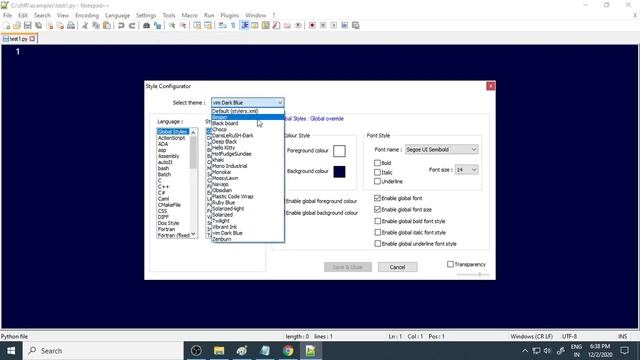Click the Show all characters toolbar icon
This screenshot has width=640, height=360.
233,25
